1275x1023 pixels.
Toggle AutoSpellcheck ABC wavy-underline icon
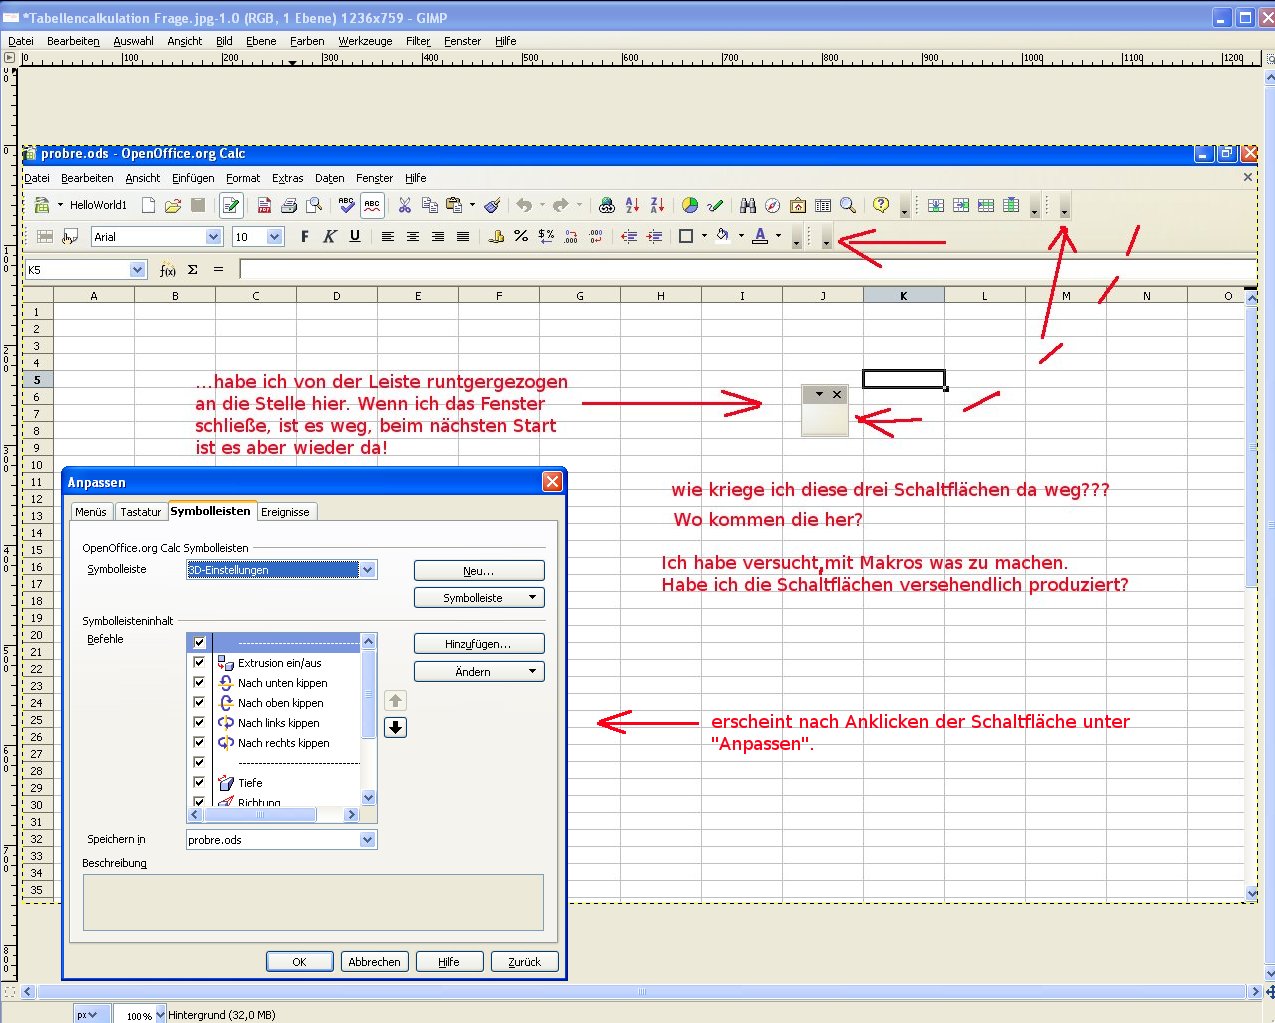tap(372, 205)
